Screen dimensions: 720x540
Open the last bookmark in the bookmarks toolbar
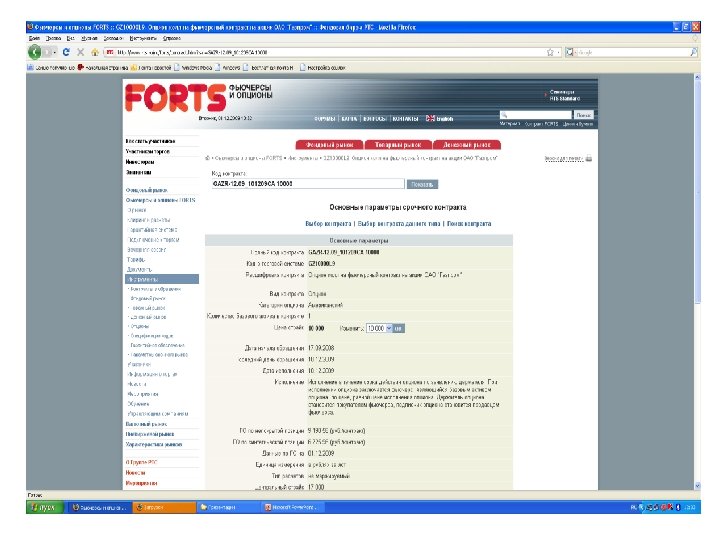(322, 68)
